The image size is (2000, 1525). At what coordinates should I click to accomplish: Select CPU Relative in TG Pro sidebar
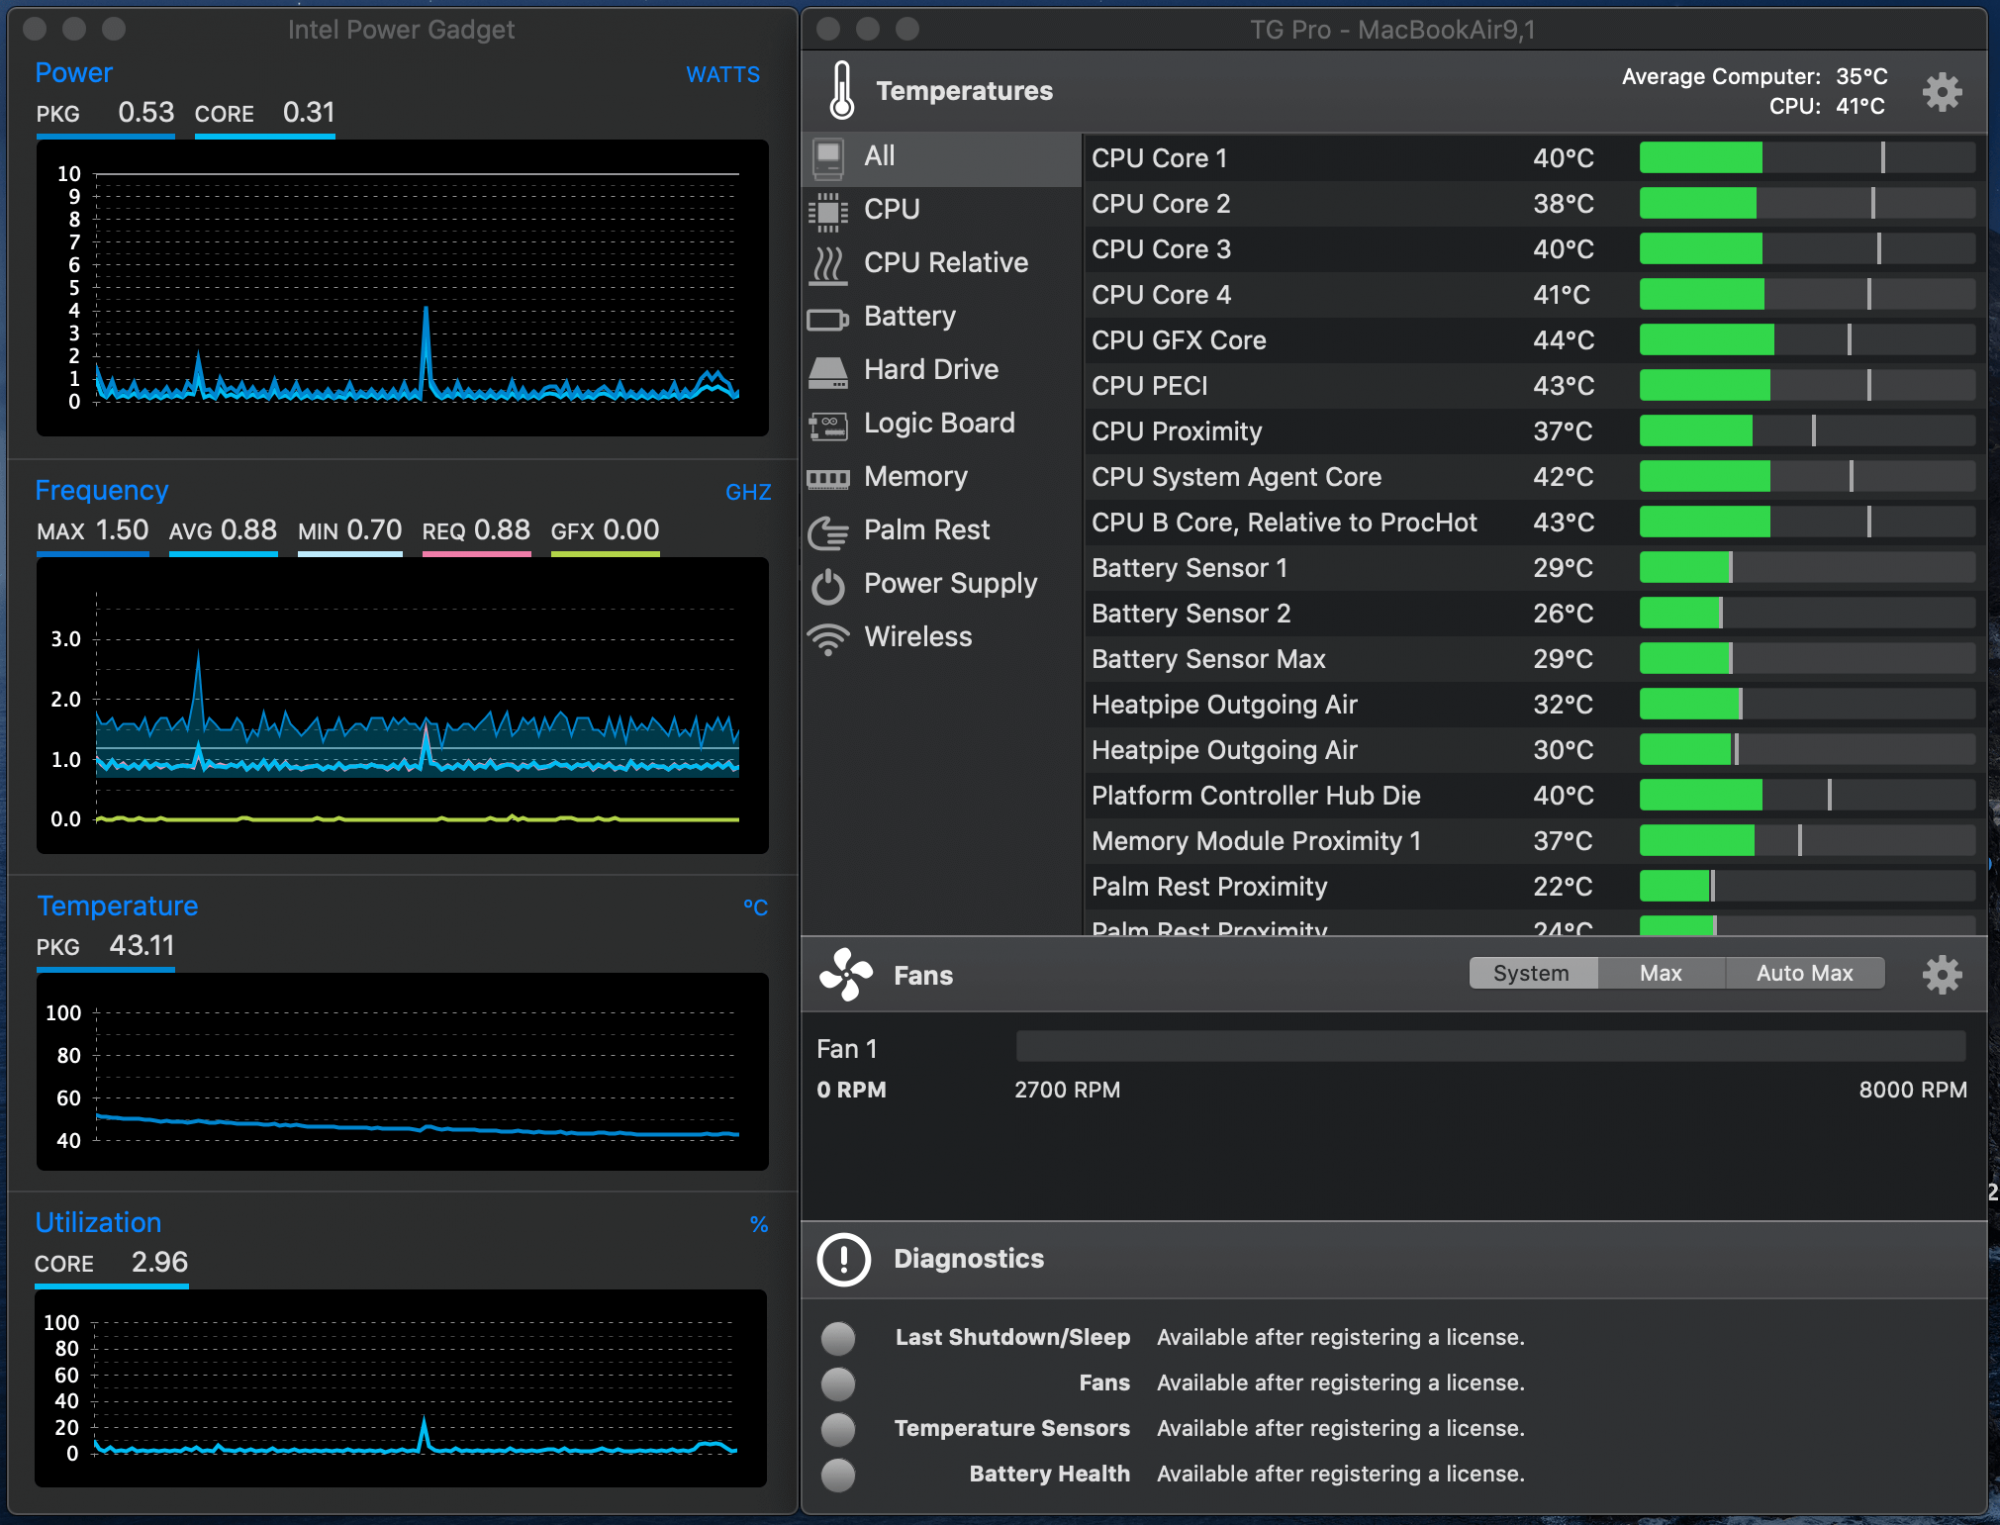pos(932,261)
